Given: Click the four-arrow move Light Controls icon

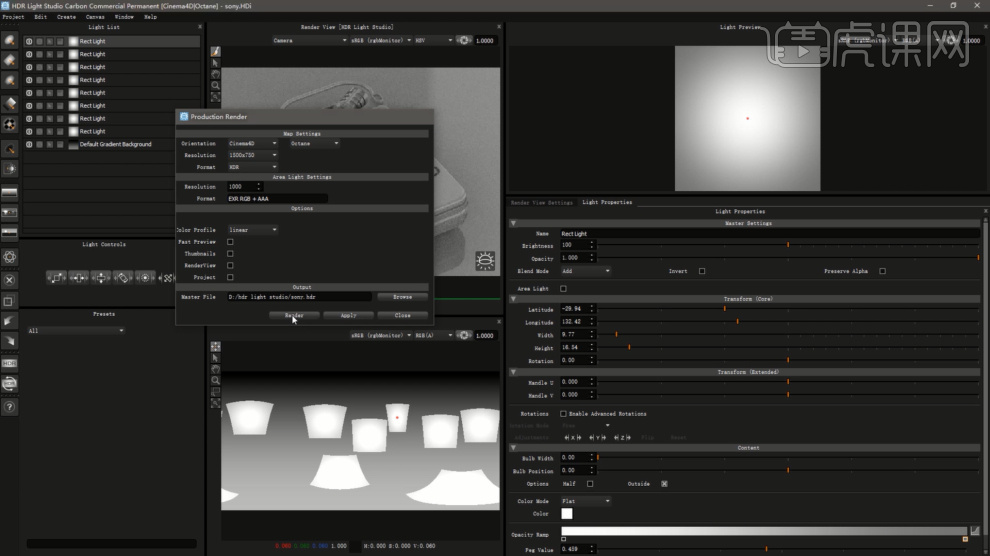Looking at the screenshot, I should [100, 278].
